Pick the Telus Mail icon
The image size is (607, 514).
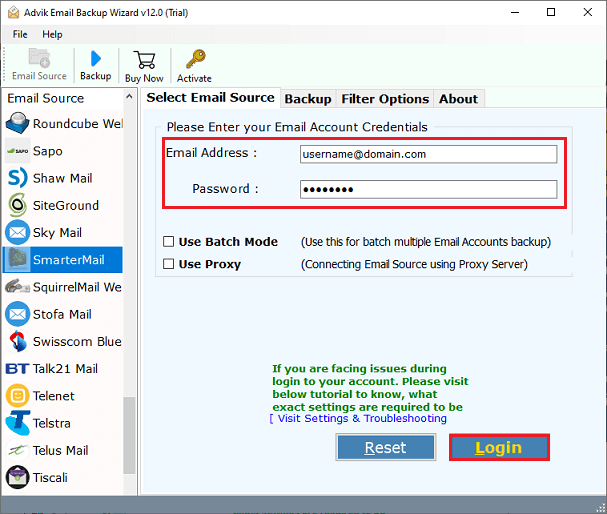[x=17, y=450]
